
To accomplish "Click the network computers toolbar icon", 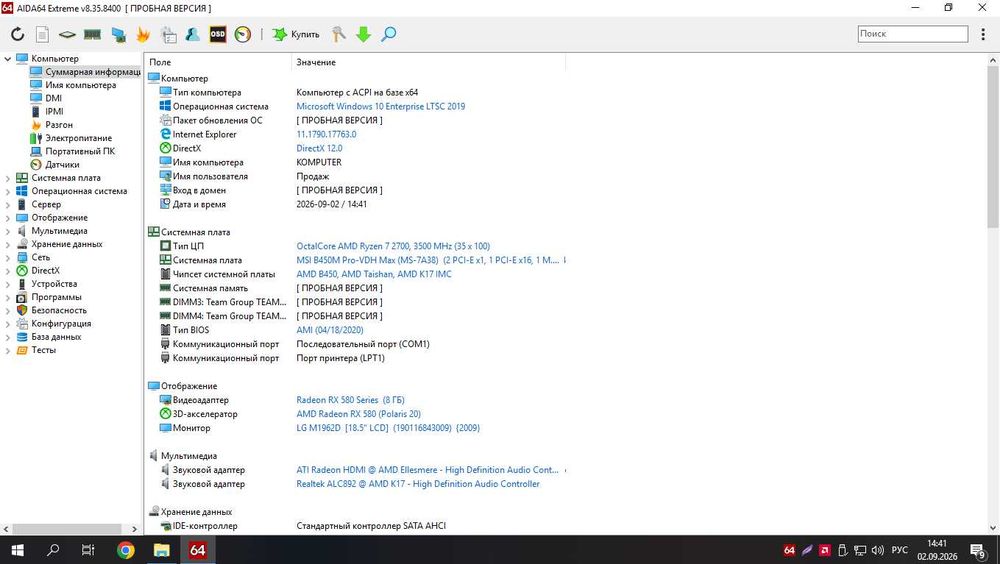I will coord(118,34).
